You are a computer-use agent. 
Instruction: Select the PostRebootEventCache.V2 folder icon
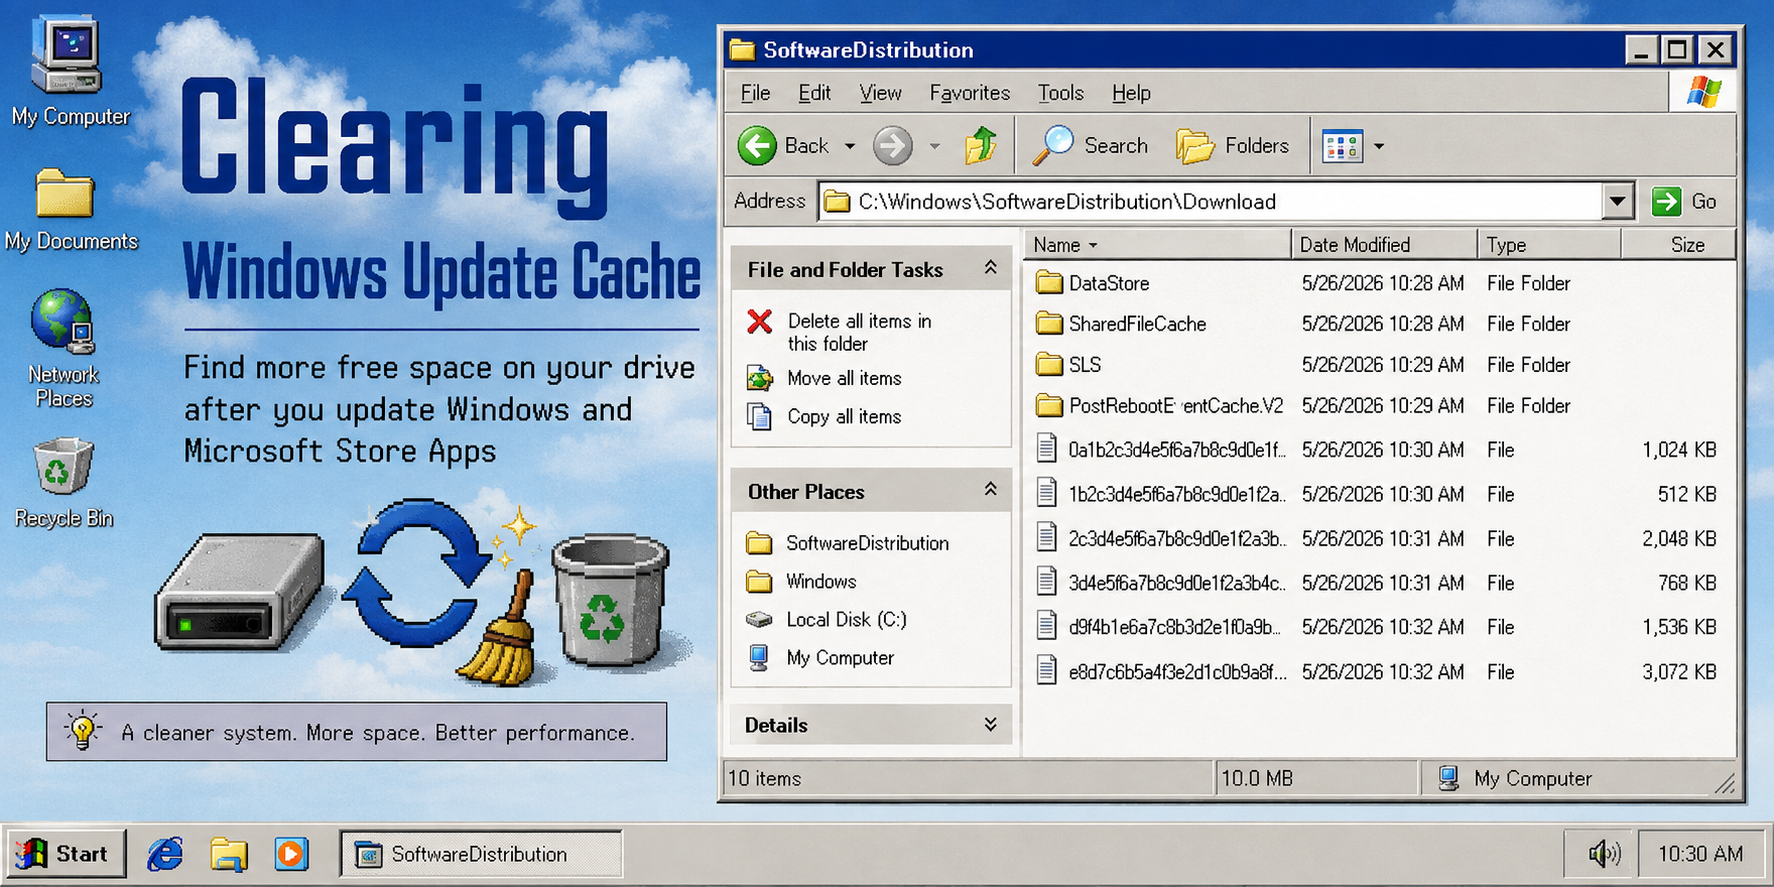[x=1049, y=406]
